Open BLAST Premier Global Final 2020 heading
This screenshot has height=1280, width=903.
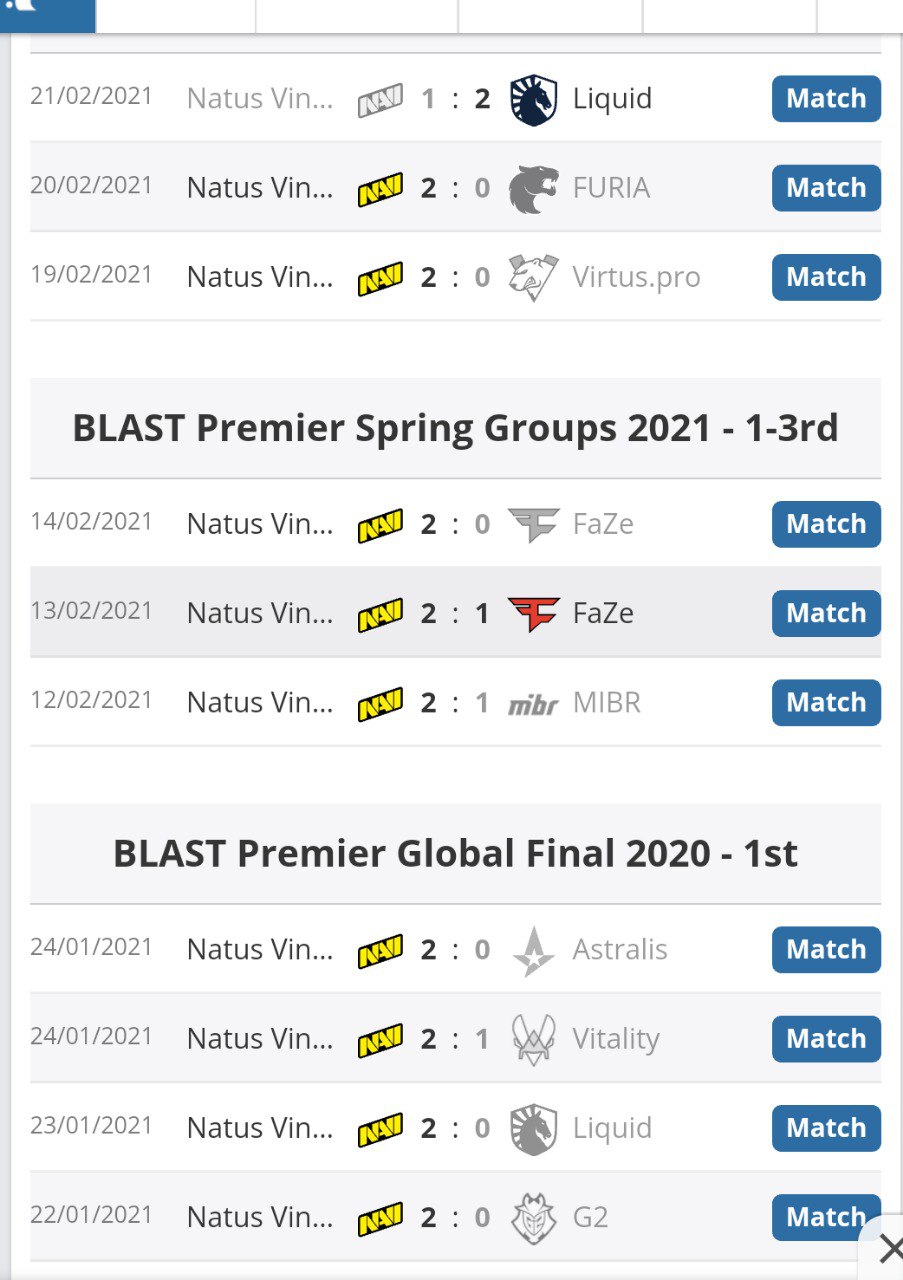(x=455, y=854)
